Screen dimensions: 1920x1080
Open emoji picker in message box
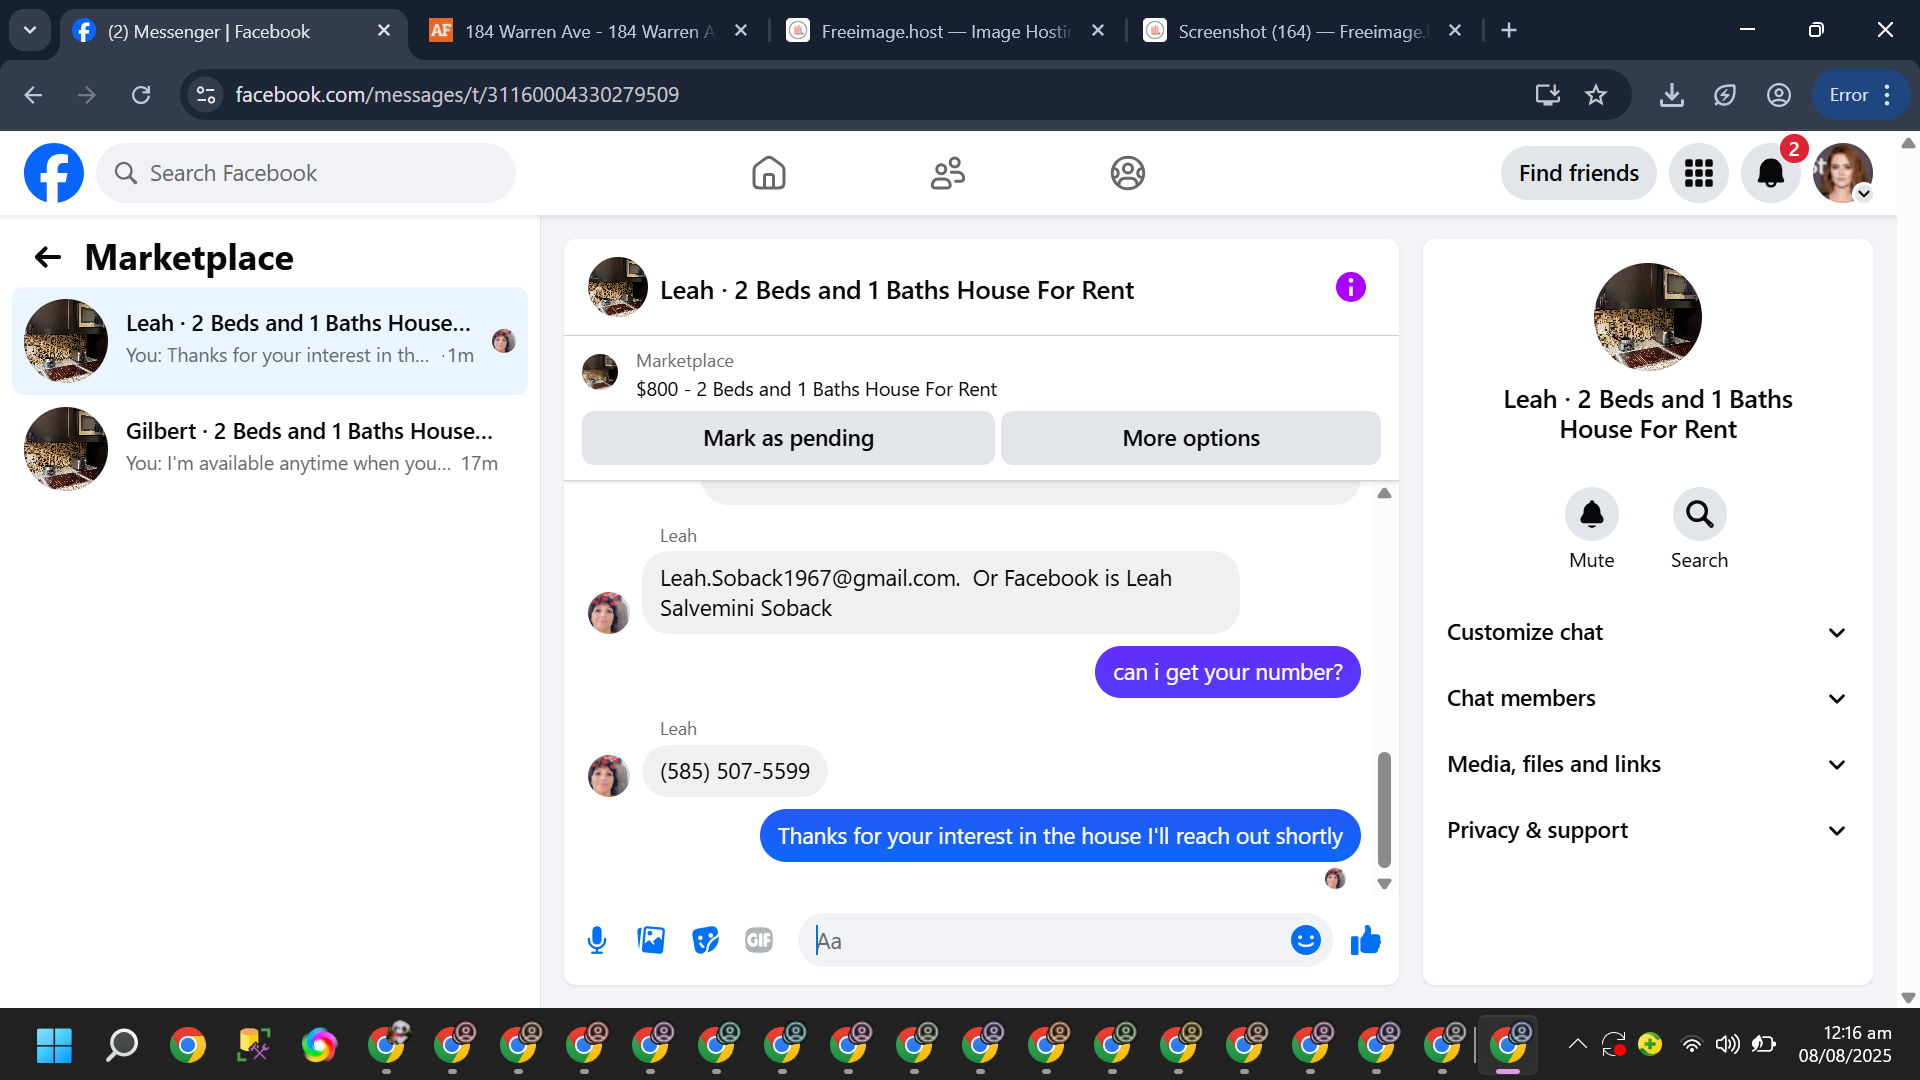click(x=1305, y=940)
